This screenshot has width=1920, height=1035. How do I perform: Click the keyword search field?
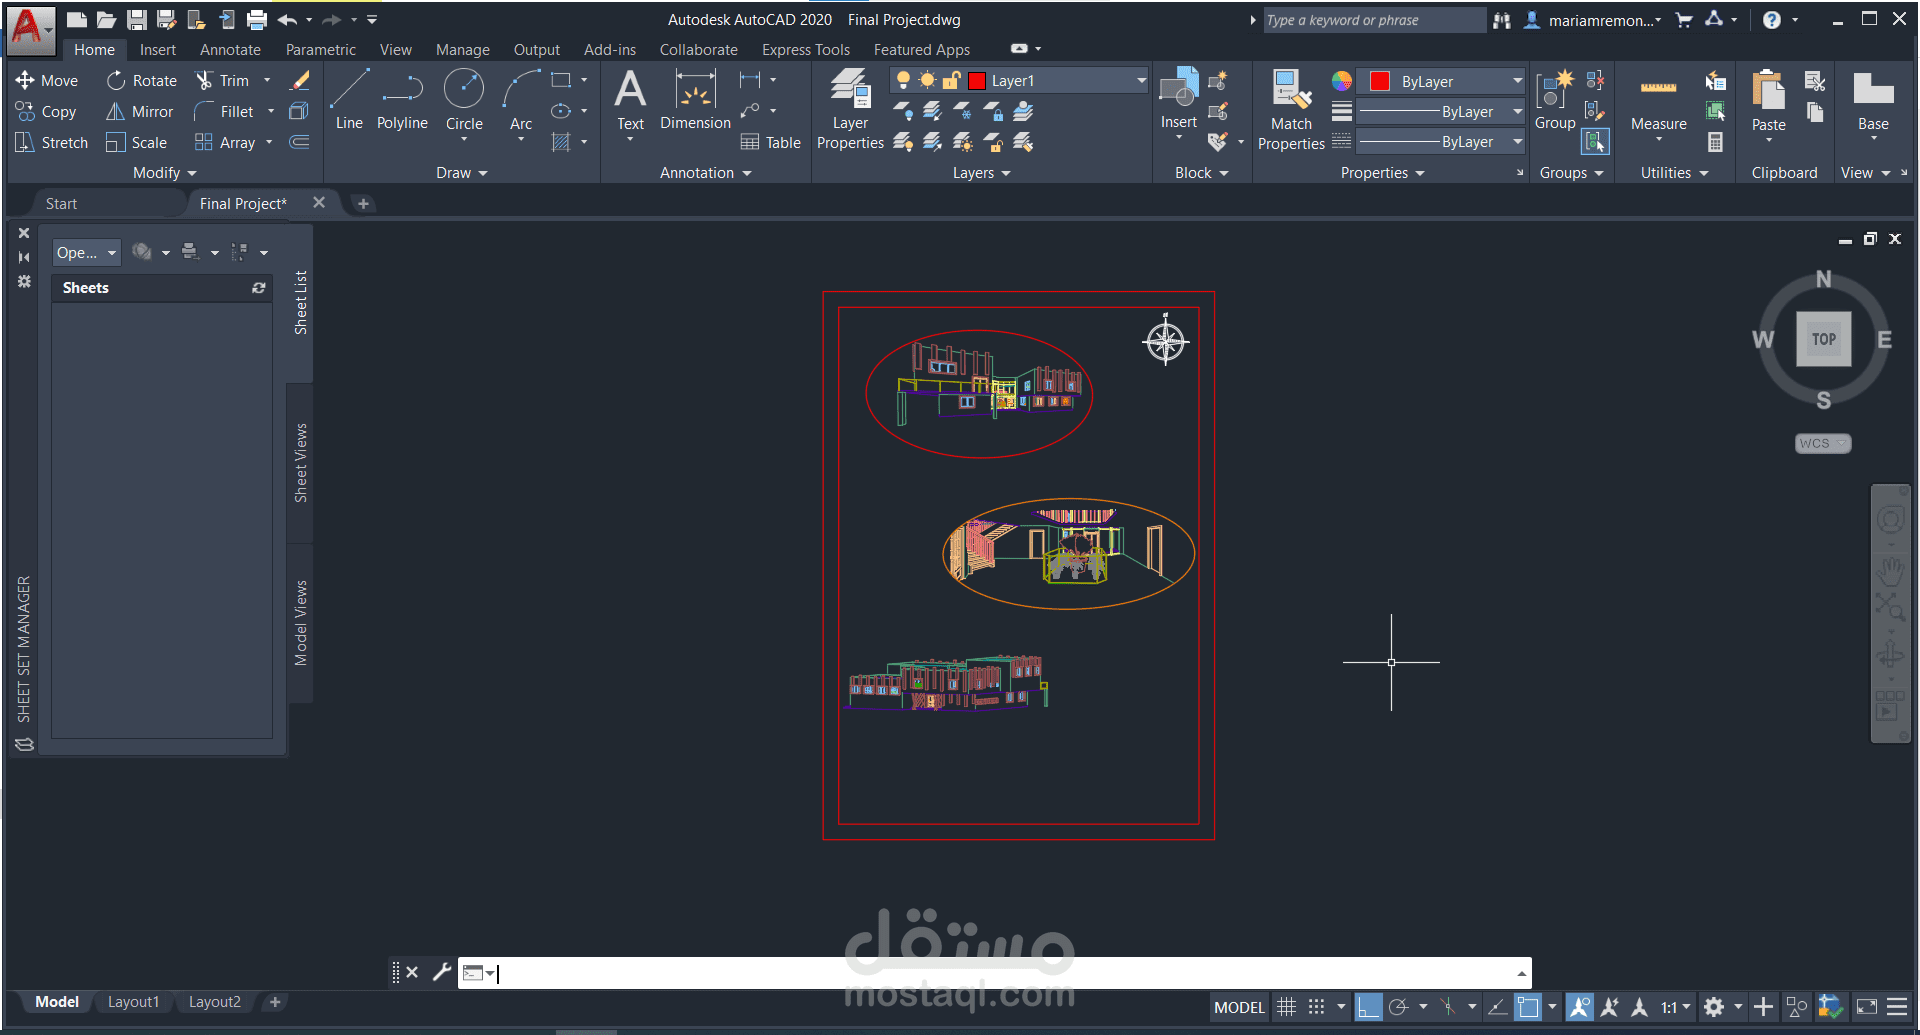pos(1375,20)
